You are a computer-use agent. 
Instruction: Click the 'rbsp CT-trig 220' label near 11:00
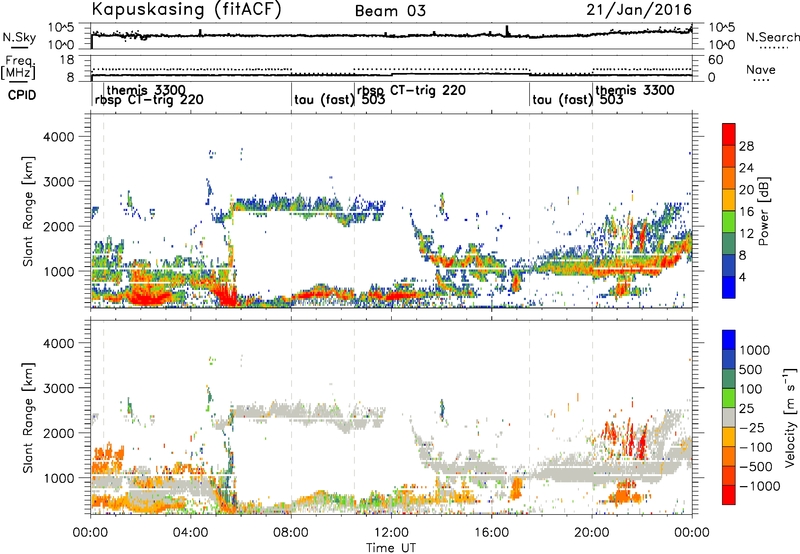click(411, 91)
